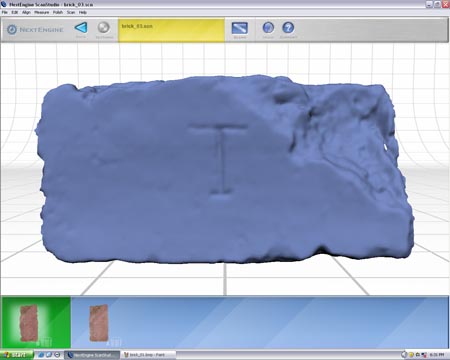Click the NextEngine ScanStudio taskbar button
450x360 pixels.
[x=92, y=355]
